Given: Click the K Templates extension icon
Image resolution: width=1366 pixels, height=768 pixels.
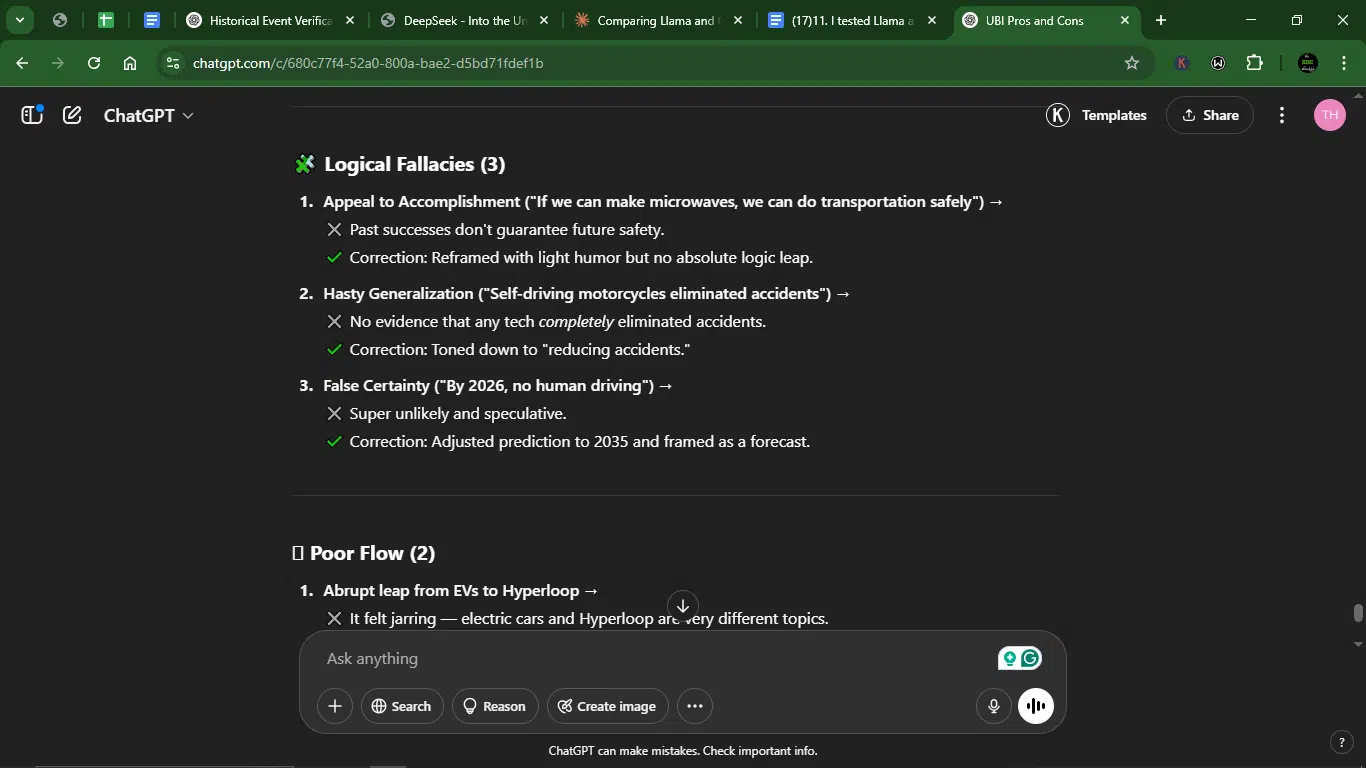Looking at the screenshot, I should coord(1058,115).
